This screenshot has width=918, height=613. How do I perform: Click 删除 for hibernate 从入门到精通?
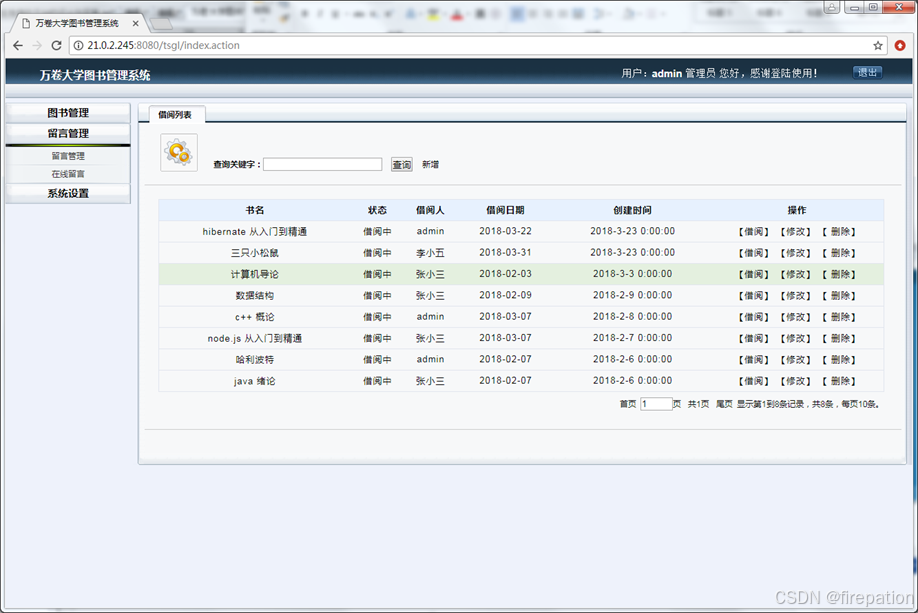(x=839, y=232)
